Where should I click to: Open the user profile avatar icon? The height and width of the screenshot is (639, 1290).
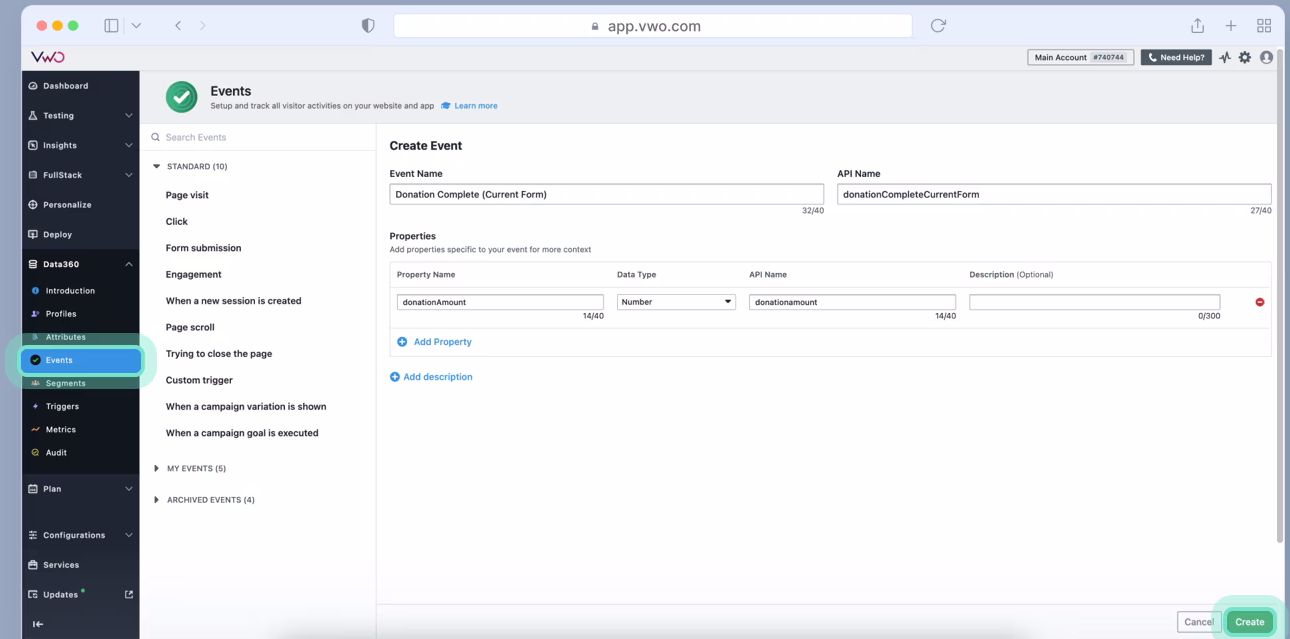[x=1266, y=57]
